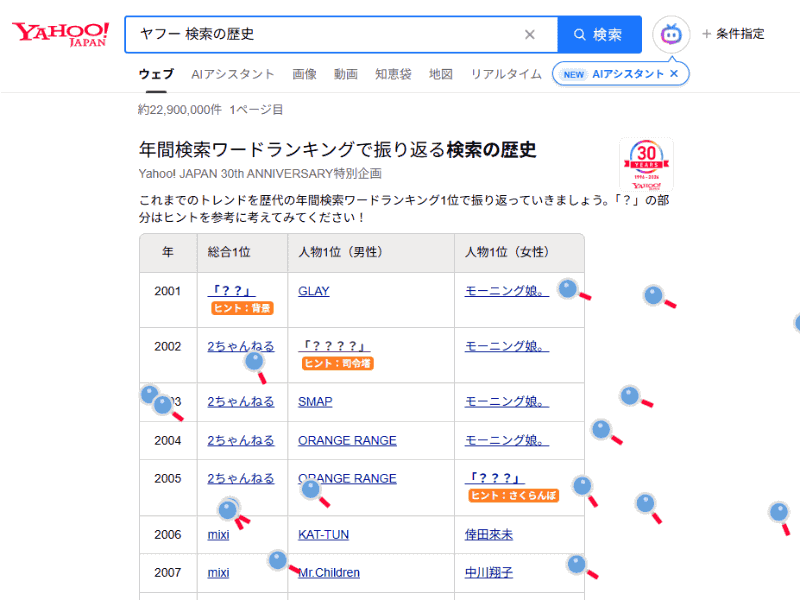The height and width of the screenshot is (600, 800).
Task: Open the 地図 tab
Action: 440,73
